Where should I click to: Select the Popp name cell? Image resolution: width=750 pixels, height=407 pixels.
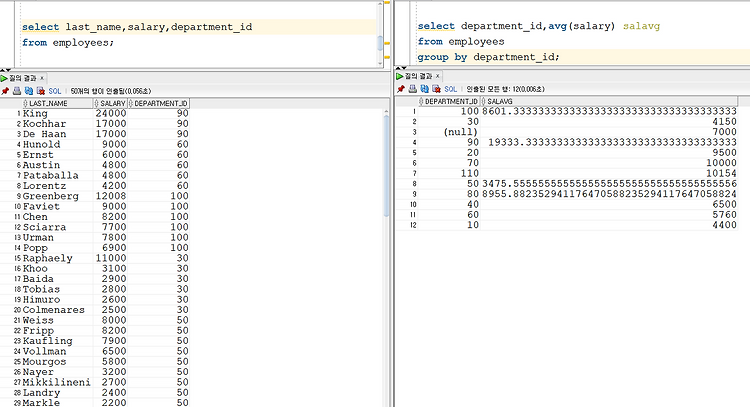tap(57, 248)
